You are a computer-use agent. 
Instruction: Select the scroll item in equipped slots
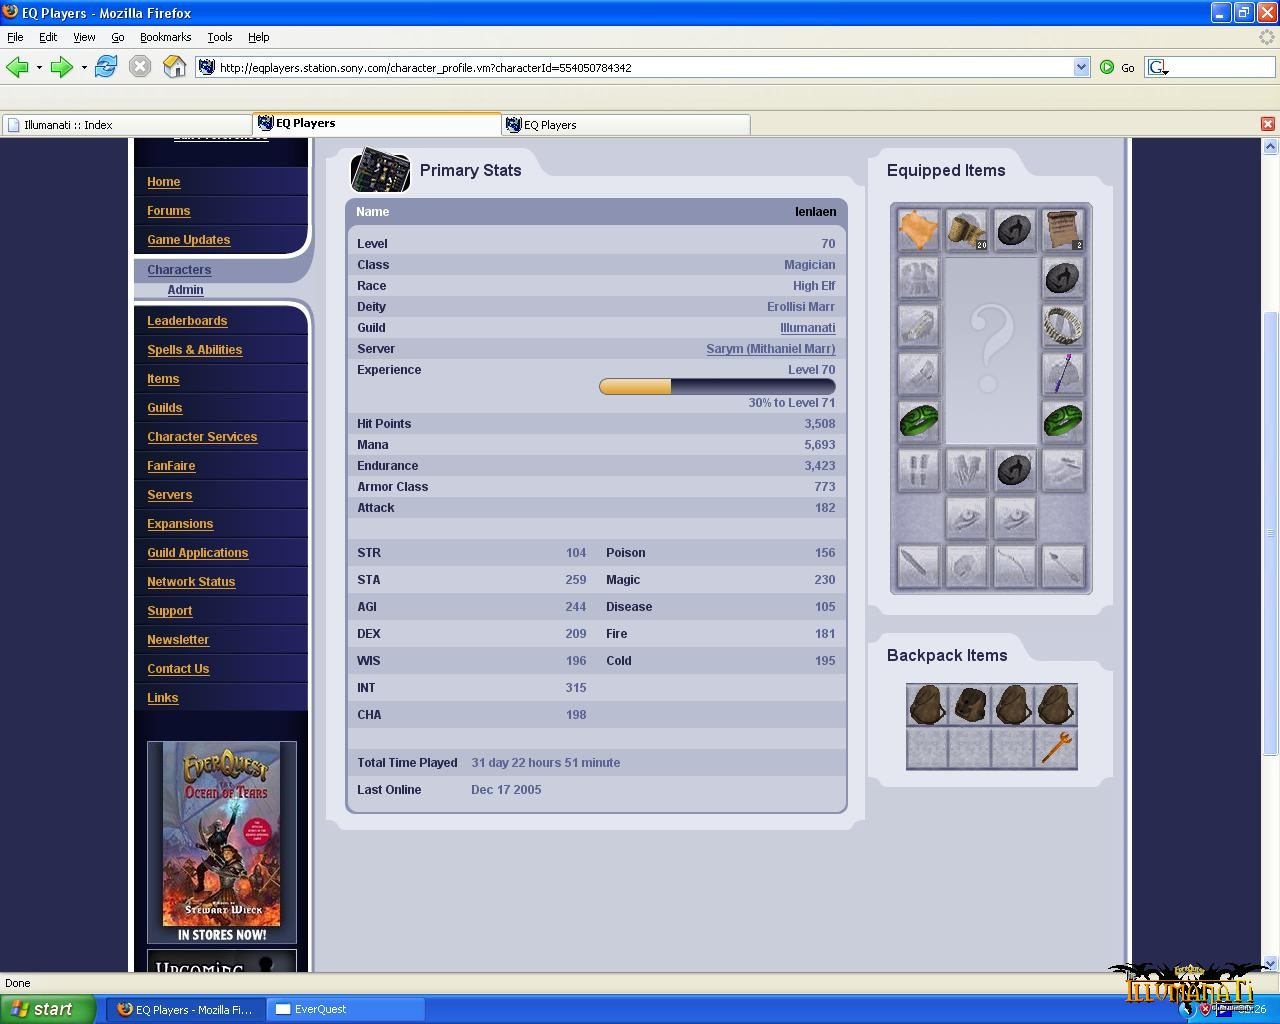(1062, 229)
